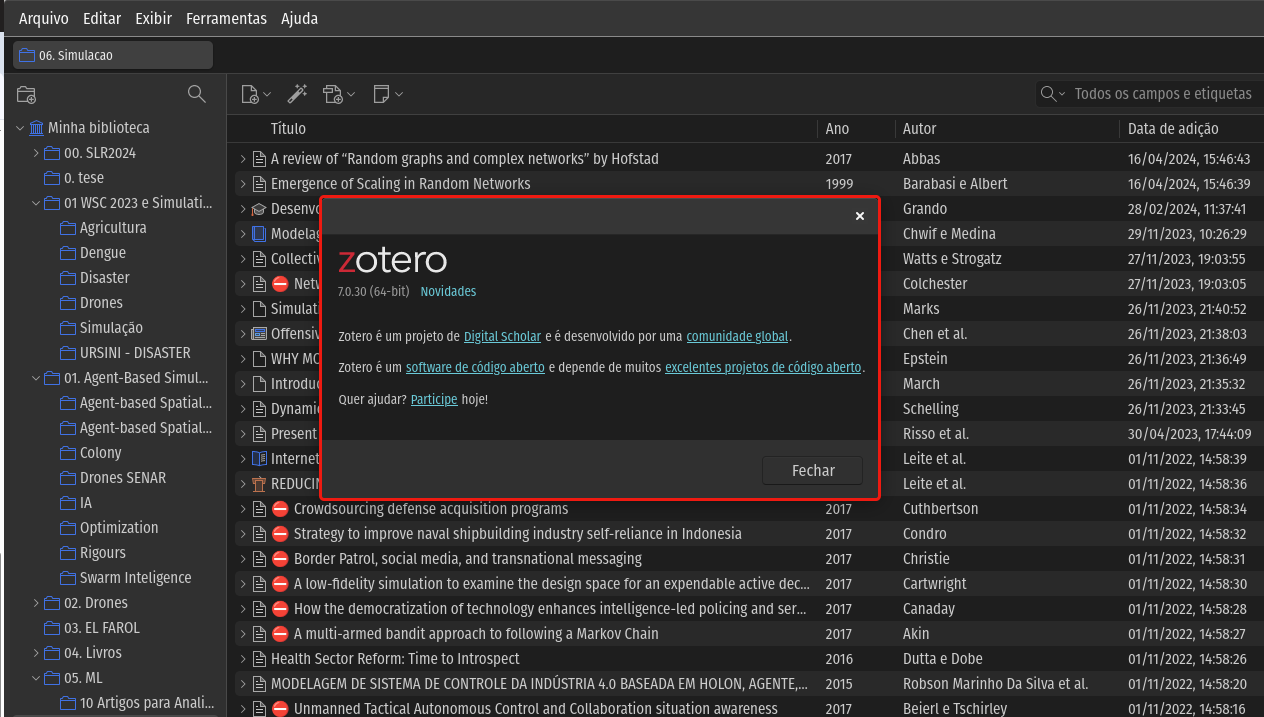Click the add item by identifier wand
This screenshot has width=1264, height=717.
[x=297, y=94]
